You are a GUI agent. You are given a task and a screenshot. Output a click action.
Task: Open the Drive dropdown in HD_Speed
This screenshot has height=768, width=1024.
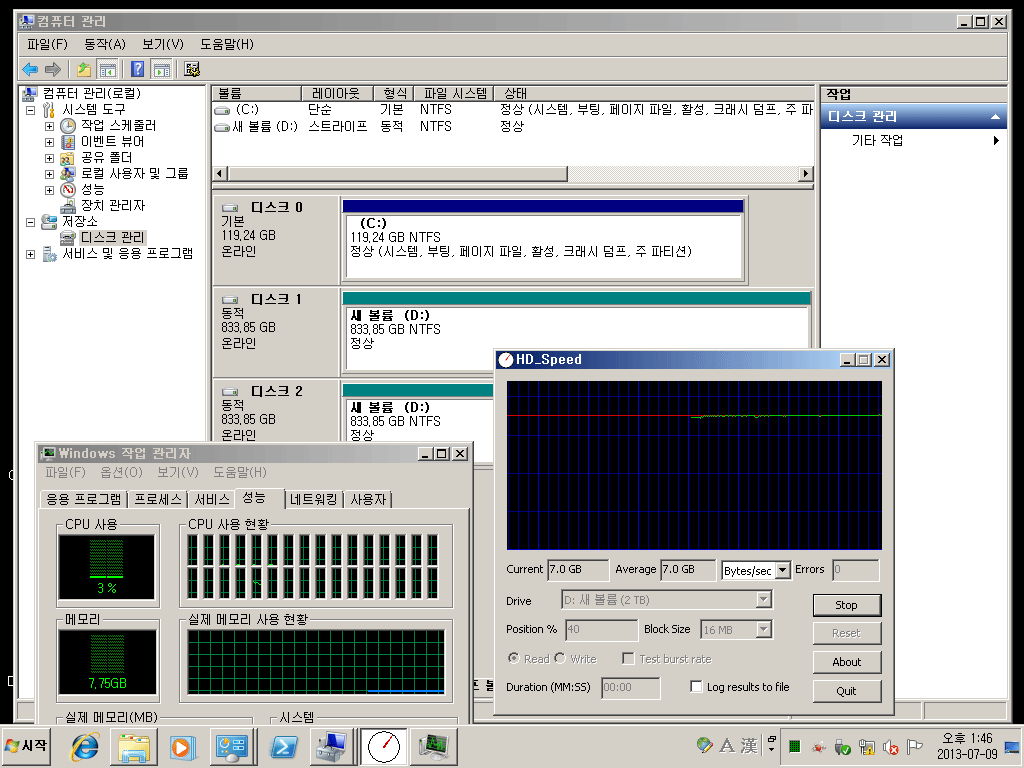tap(763, 600)
